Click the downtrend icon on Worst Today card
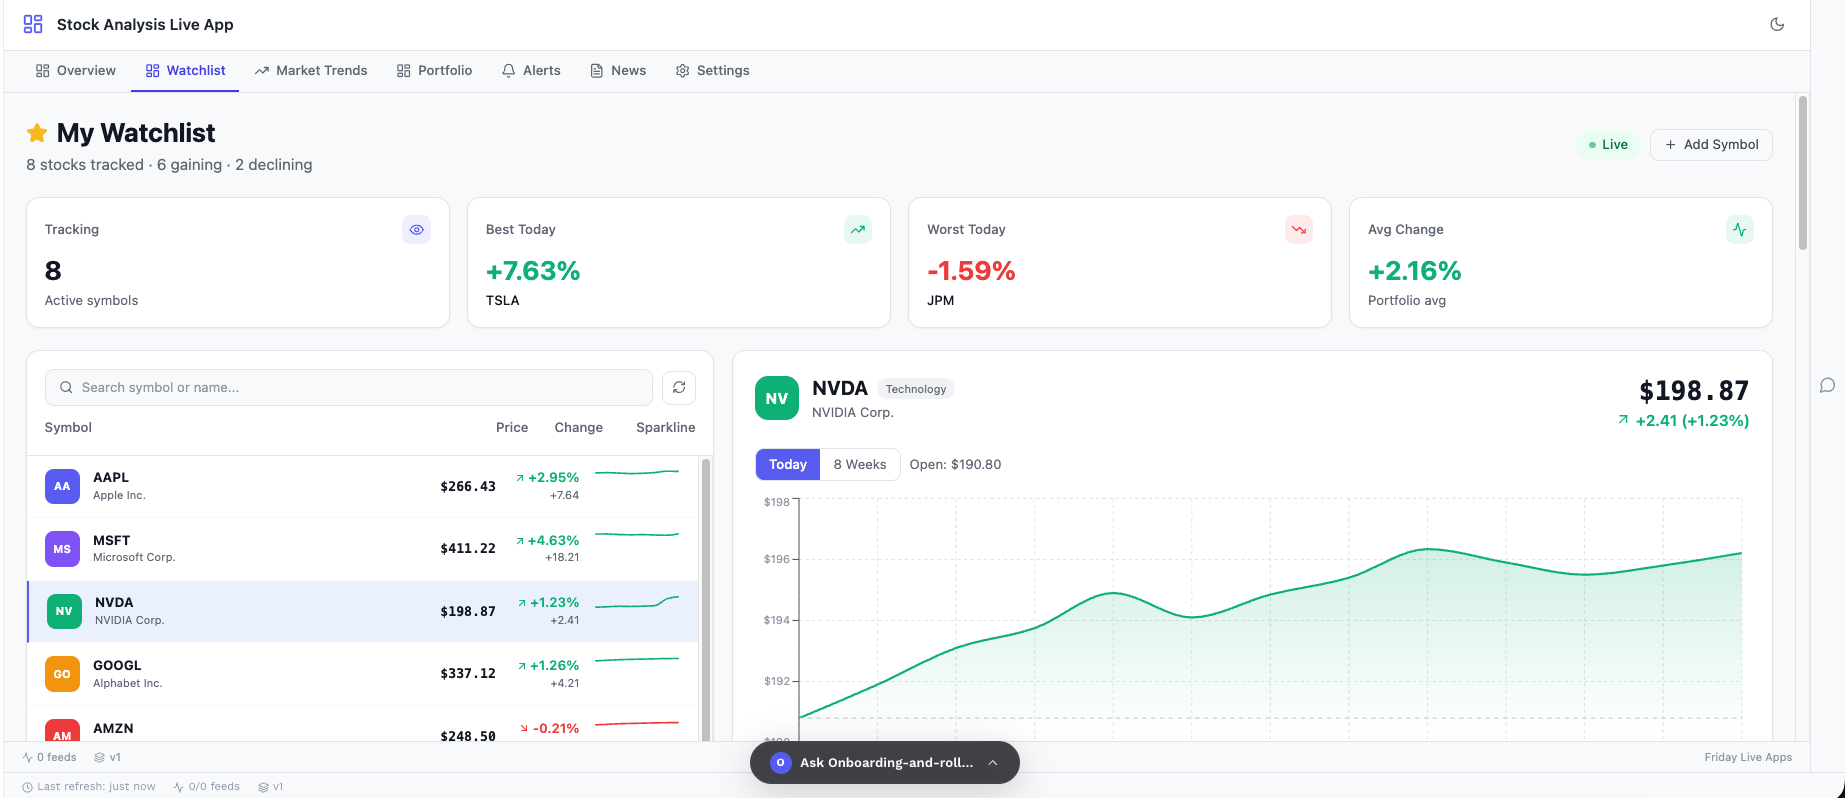 tap(1299, 230)
